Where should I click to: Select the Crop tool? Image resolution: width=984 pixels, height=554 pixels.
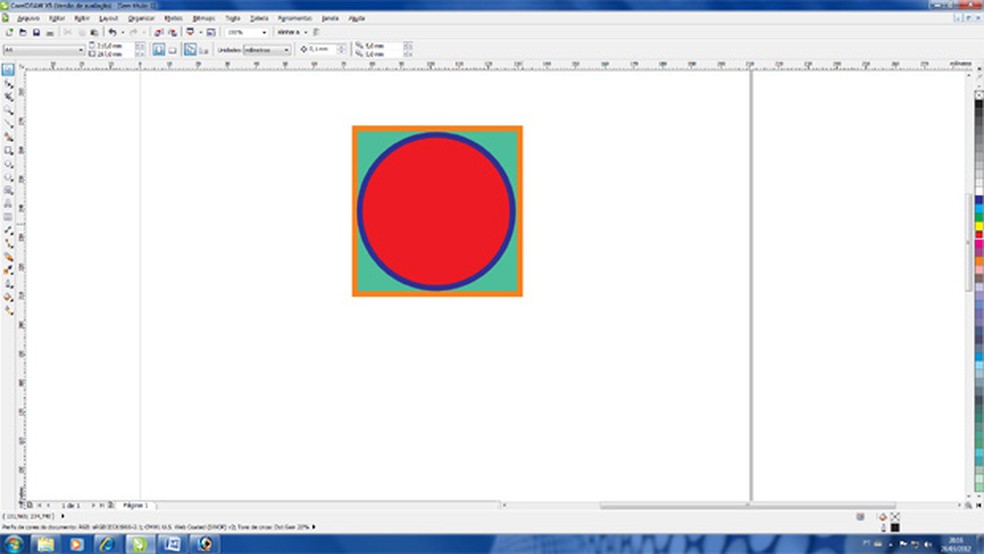pyautogui.click(x=8, y=97)
